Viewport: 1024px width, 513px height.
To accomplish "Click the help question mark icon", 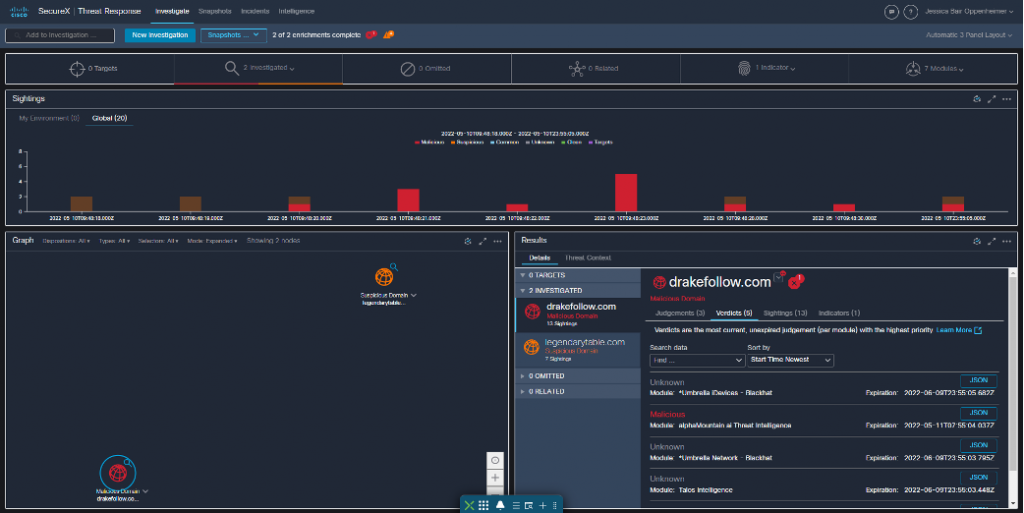I will tap(910, 11).
